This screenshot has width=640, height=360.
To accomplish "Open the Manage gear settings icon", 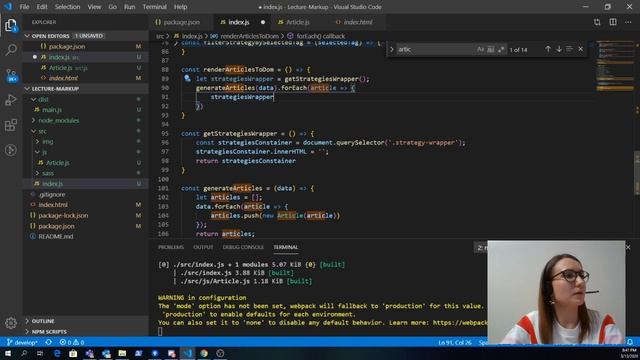I will coord(11,323).
